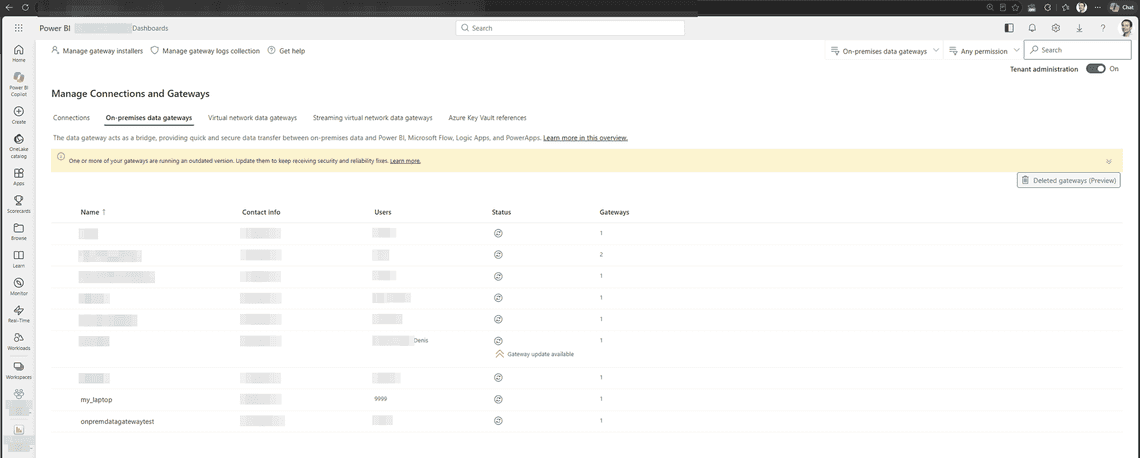Click the Status column header
Viewport: 1140px width, 458px height.
pos(501,212)
